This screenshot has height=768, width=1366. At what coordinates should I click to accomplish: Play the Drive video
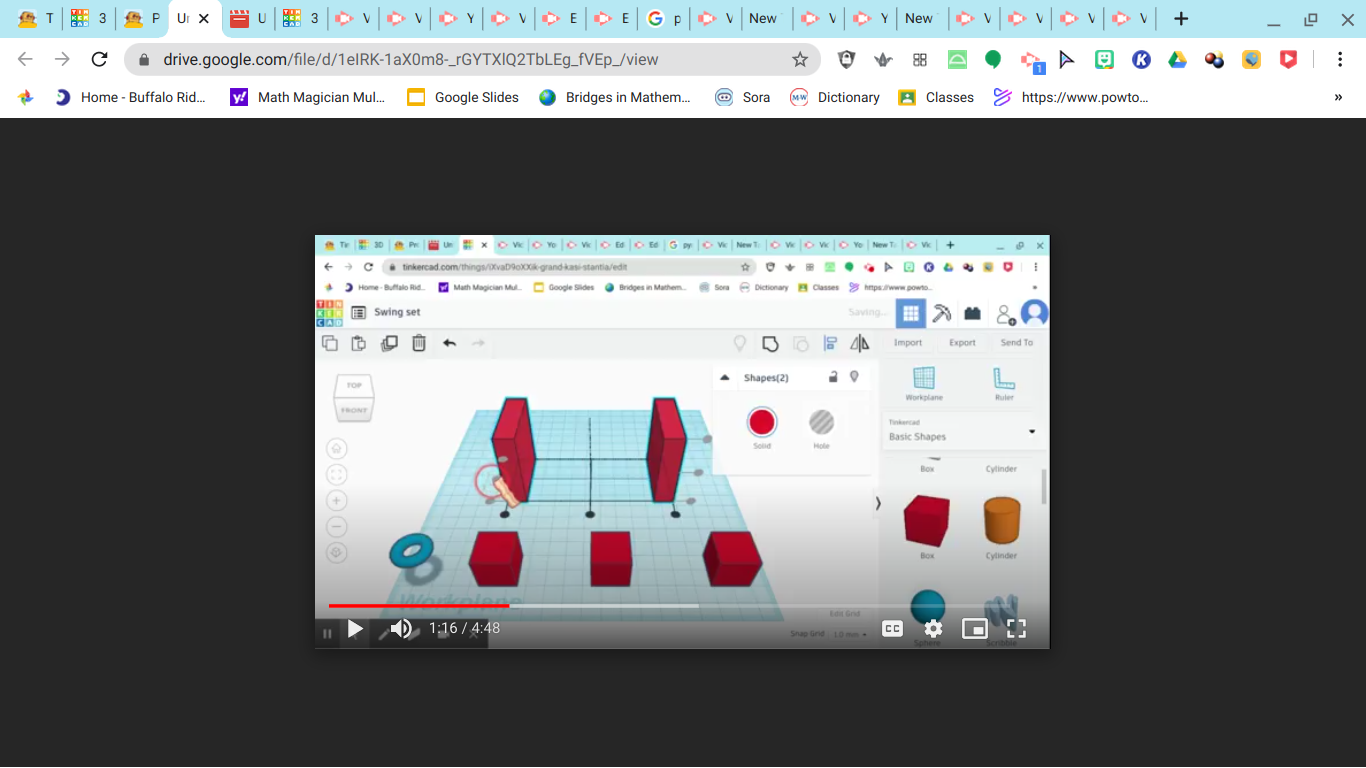pos(355,629)
